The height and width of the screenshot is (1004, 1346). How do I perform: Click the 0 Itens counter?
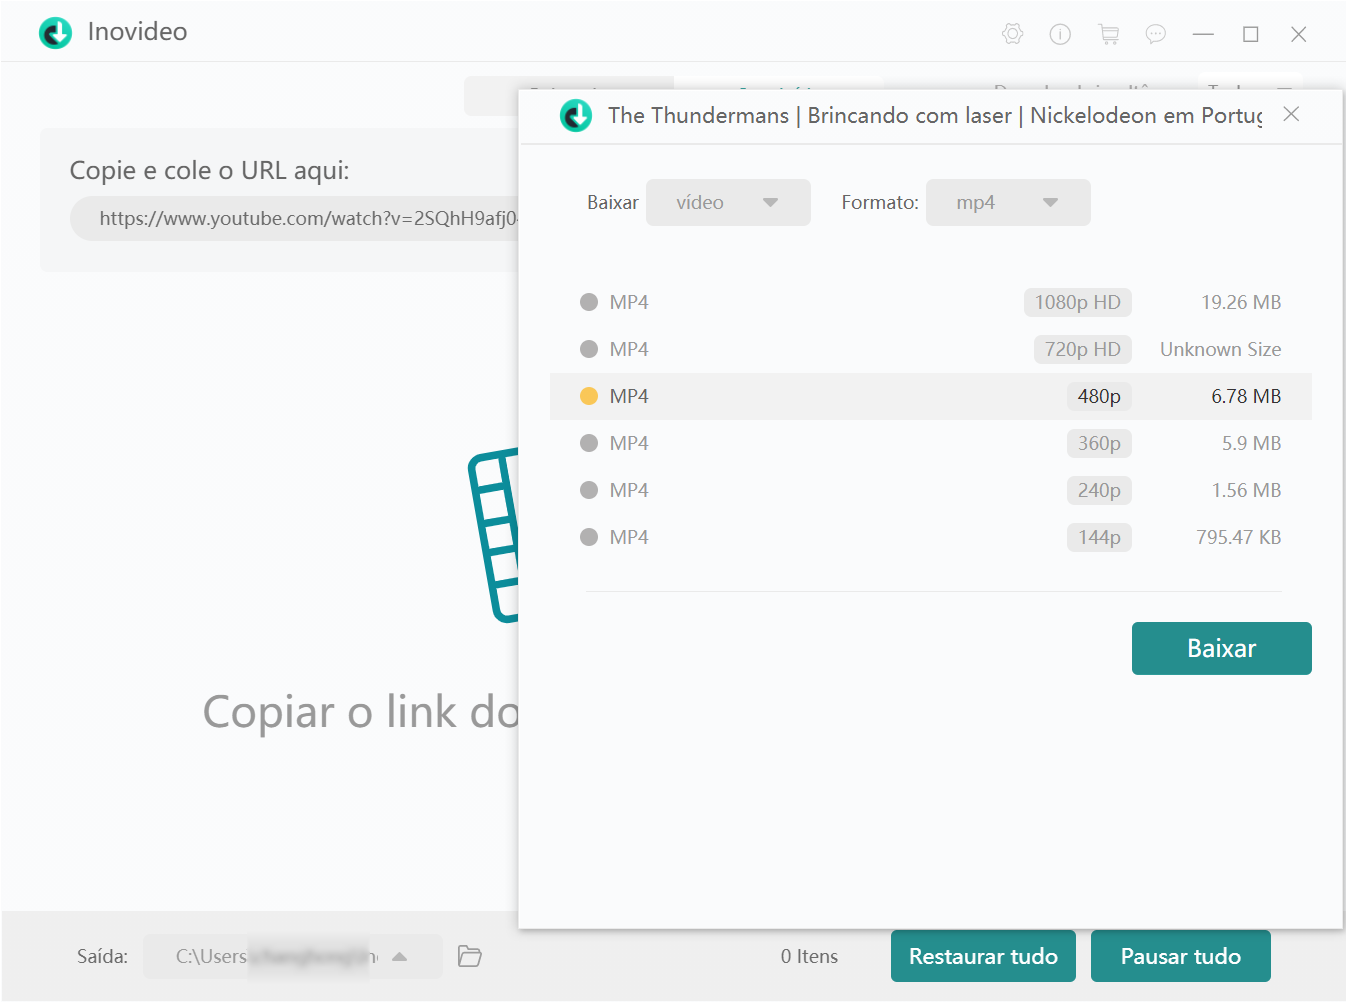click(x=809, y=956)
